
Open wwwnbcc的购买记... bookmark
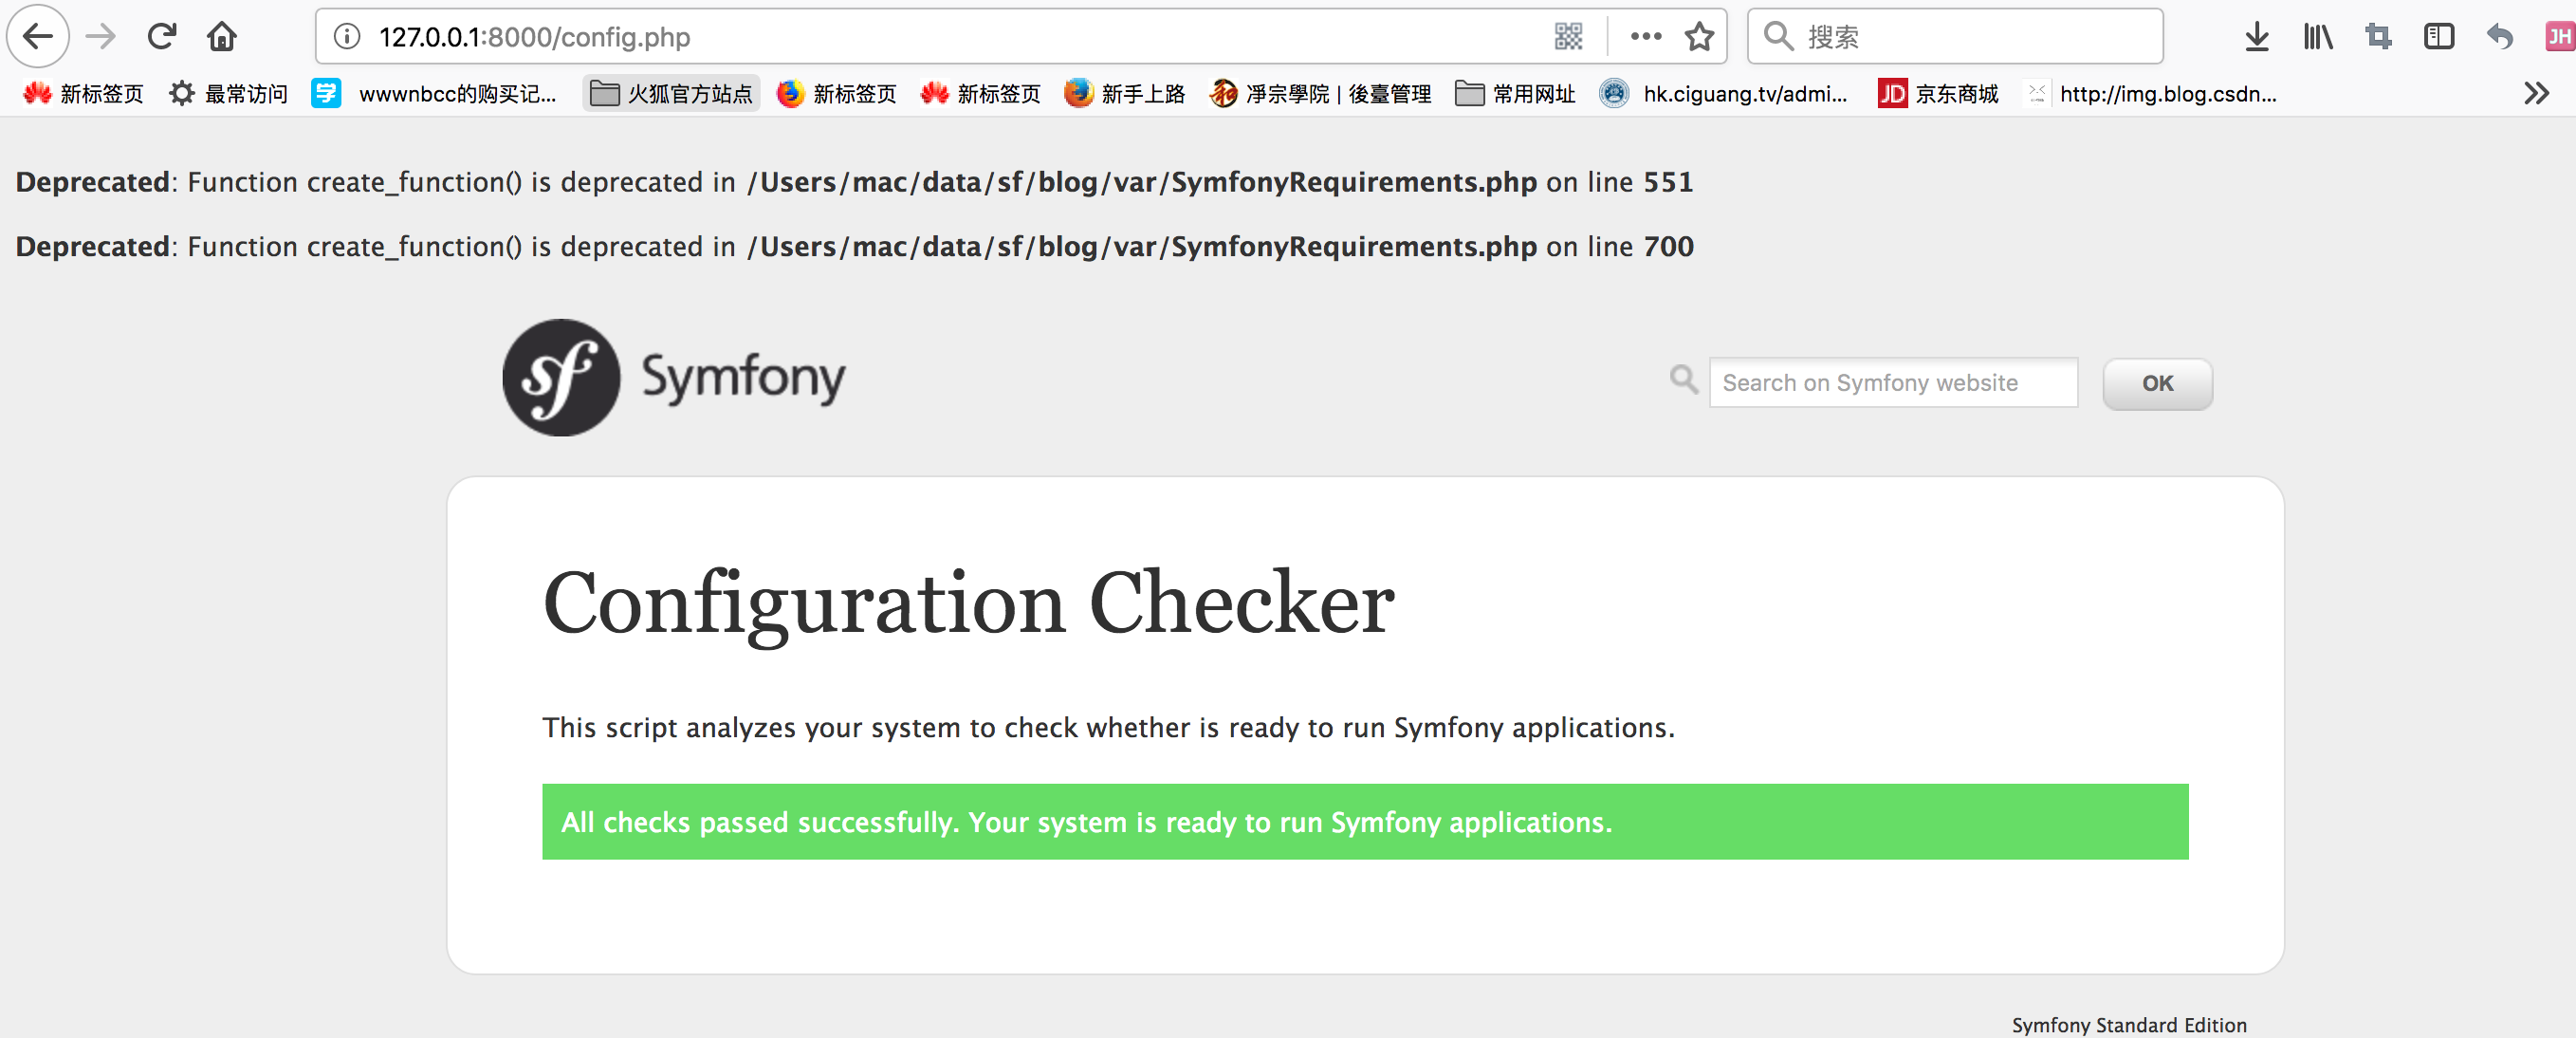point(434,94)
